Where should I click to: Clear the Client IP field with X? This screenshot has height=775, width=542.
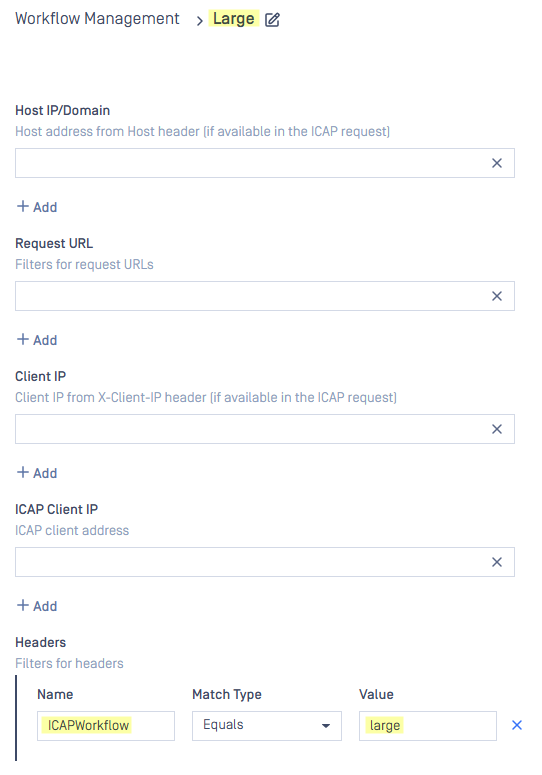[x=497, y=429]
